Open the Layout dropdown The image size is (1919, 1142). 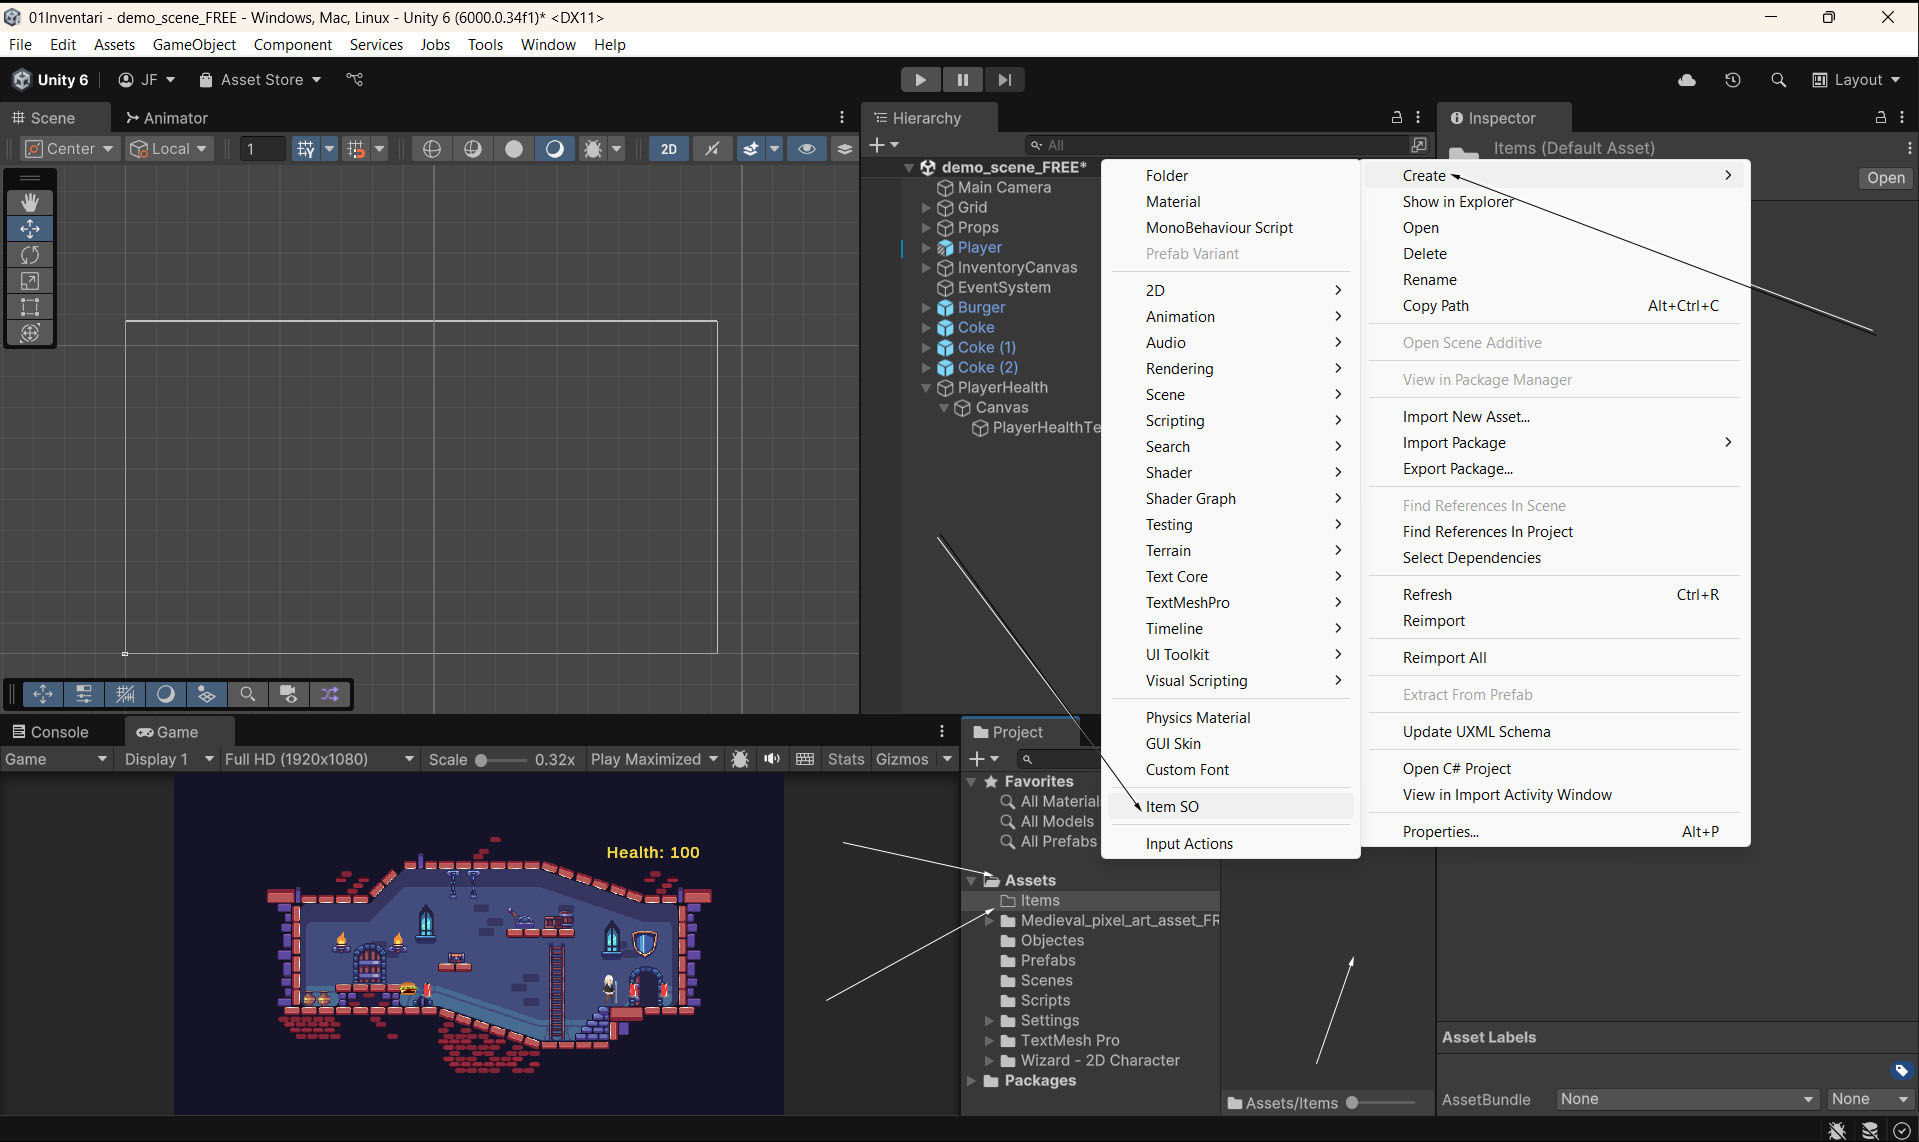point(1857,80)
